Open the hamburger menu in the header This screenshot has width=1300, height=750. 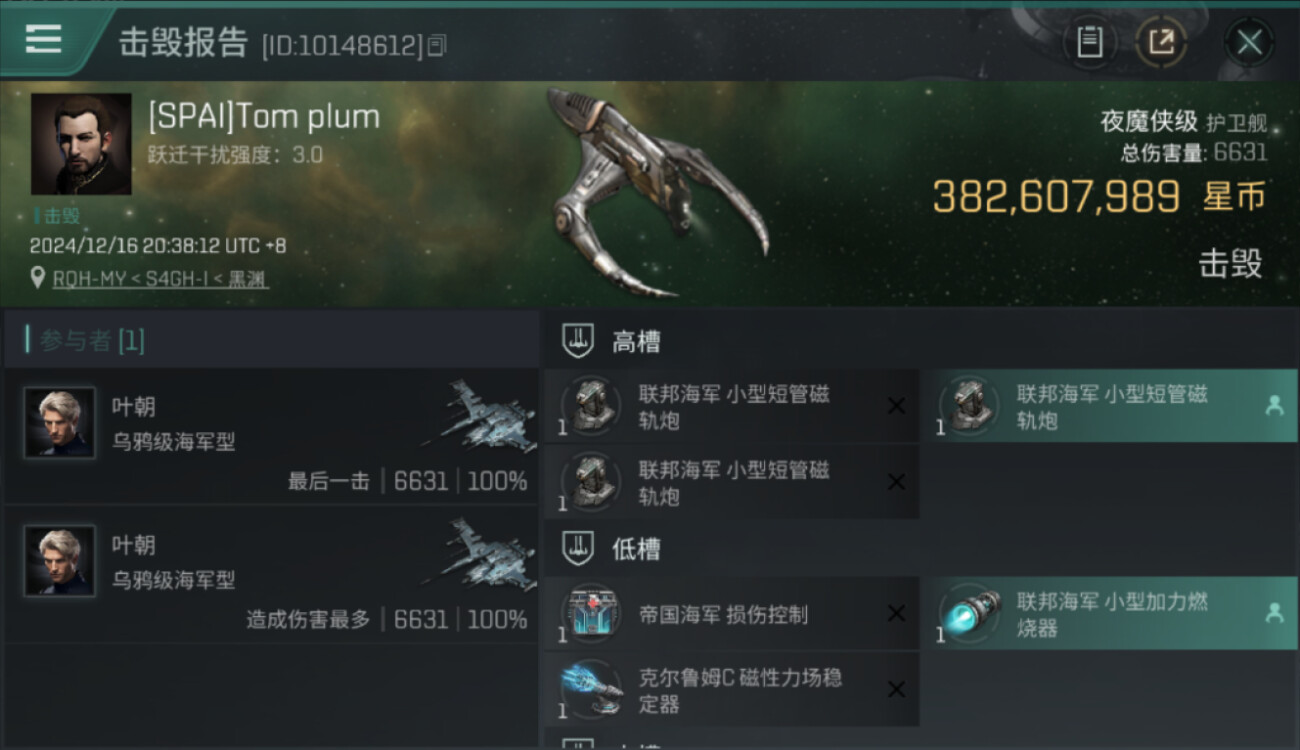pyautogui.click(x=44, y=39)
